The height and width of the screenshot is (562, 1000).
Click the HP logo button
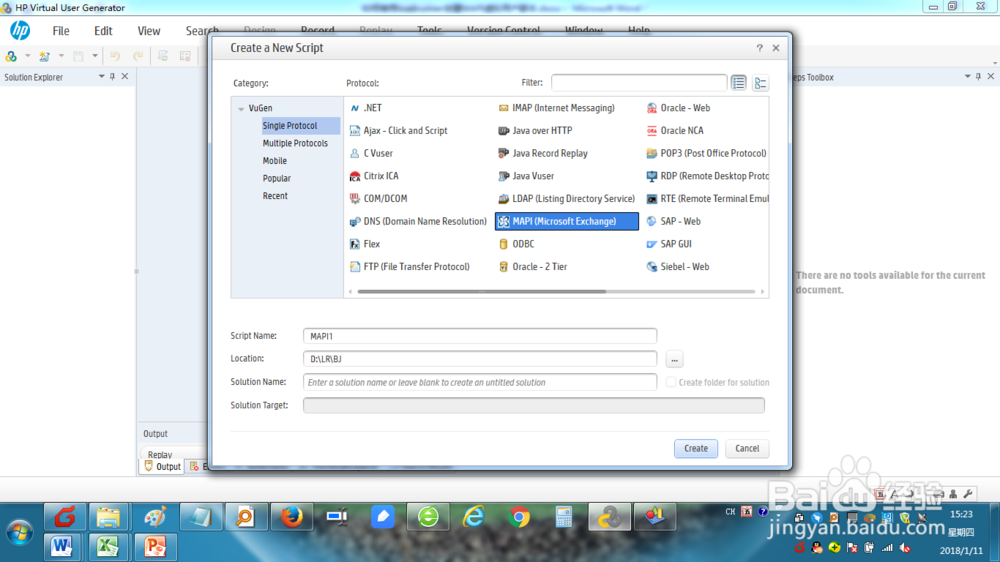click(x=20, y=31)
